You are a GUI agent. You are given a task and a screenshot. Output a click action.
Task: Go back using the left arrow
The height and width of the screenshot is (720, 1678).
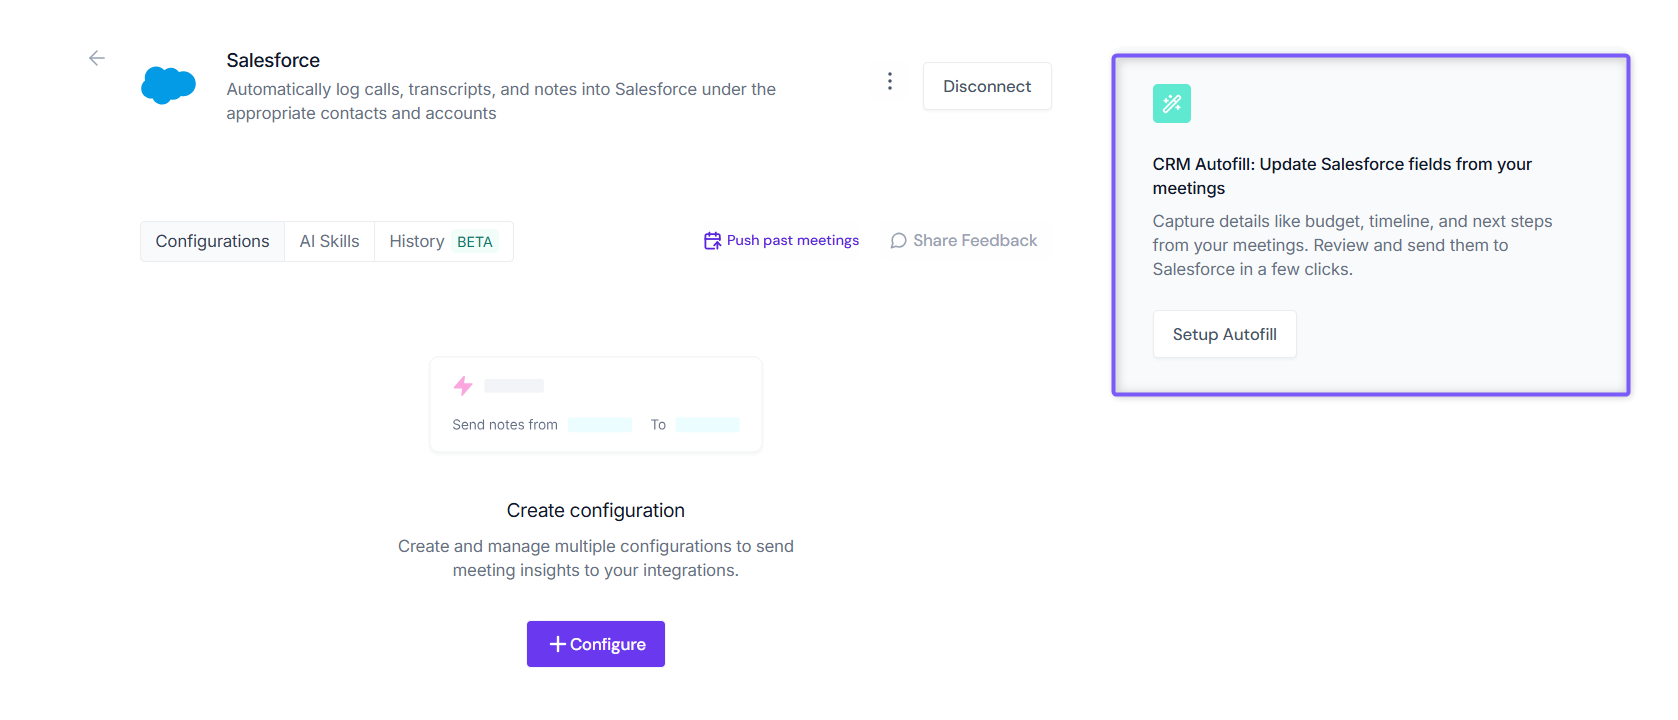pos(97,58)
